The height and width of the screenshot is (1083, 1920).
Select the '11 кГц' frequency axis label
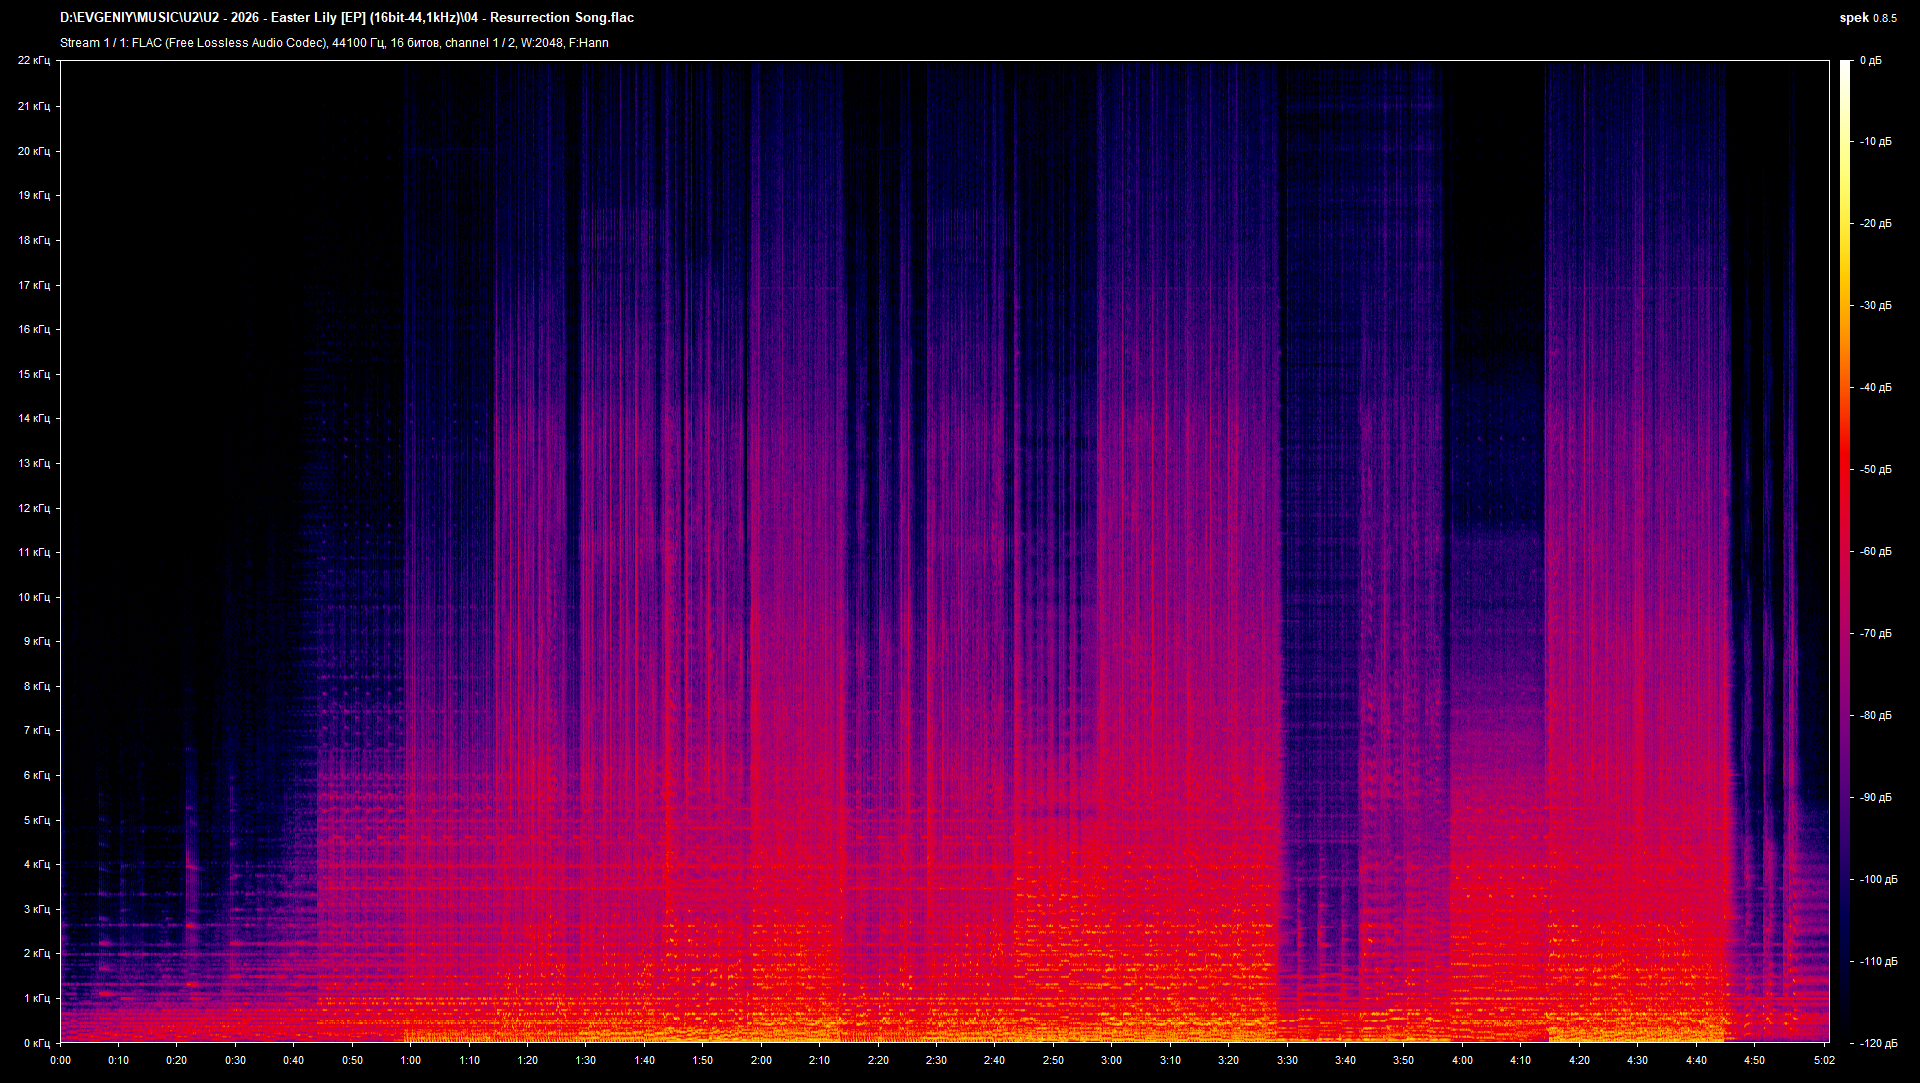(34, 552)
